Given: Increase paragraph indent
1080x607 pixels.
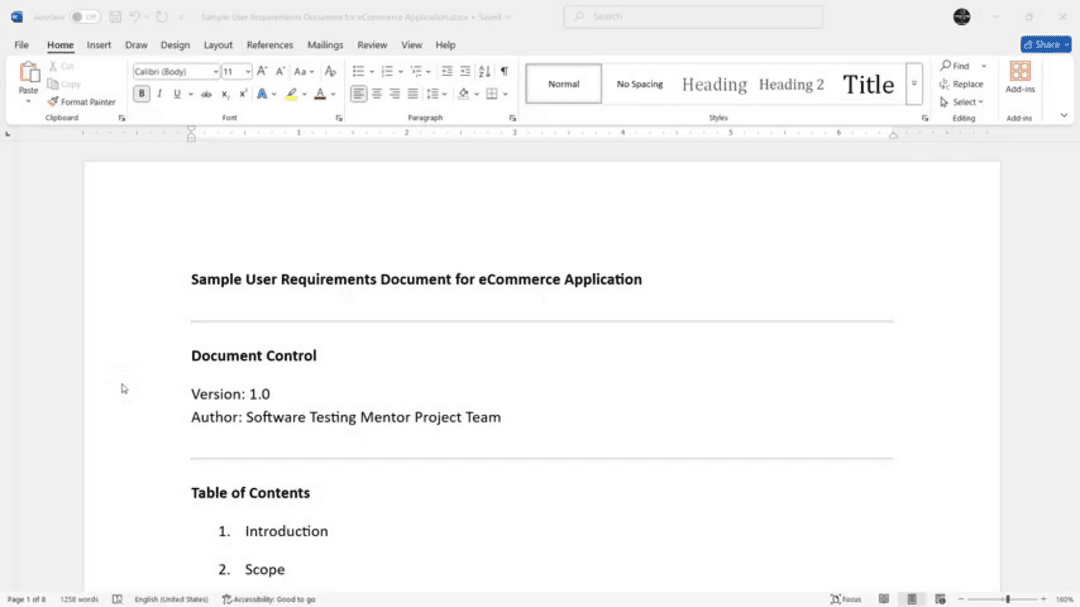Looking at the screenshot, I should [x=465, y=71].
